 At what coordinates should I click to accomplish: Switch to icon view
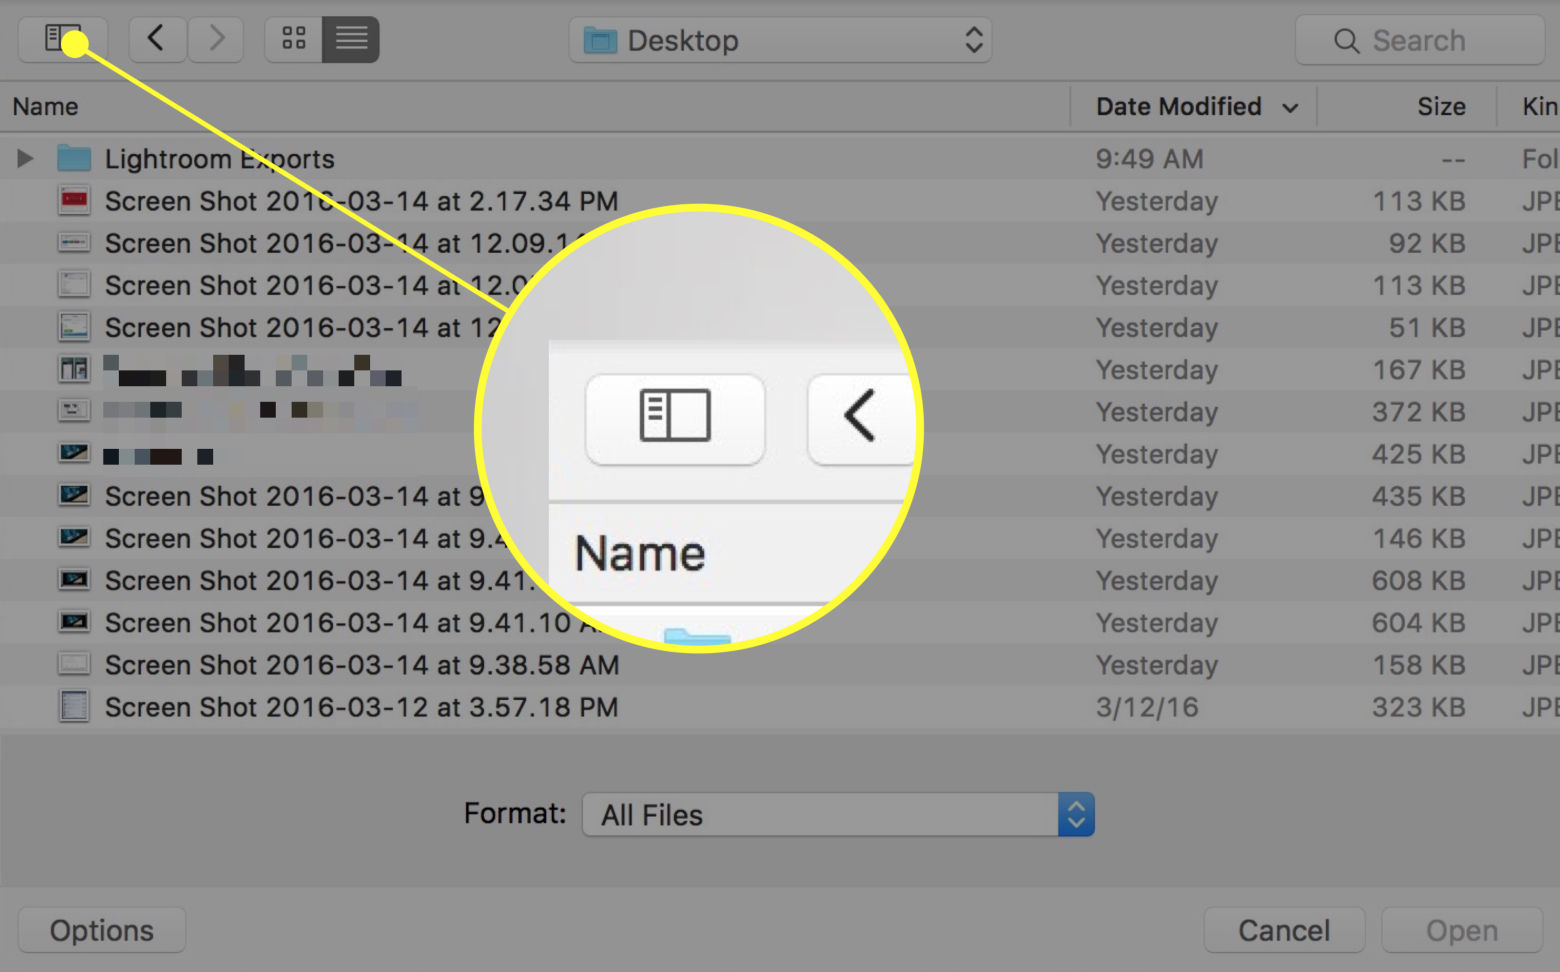[293, 39]
